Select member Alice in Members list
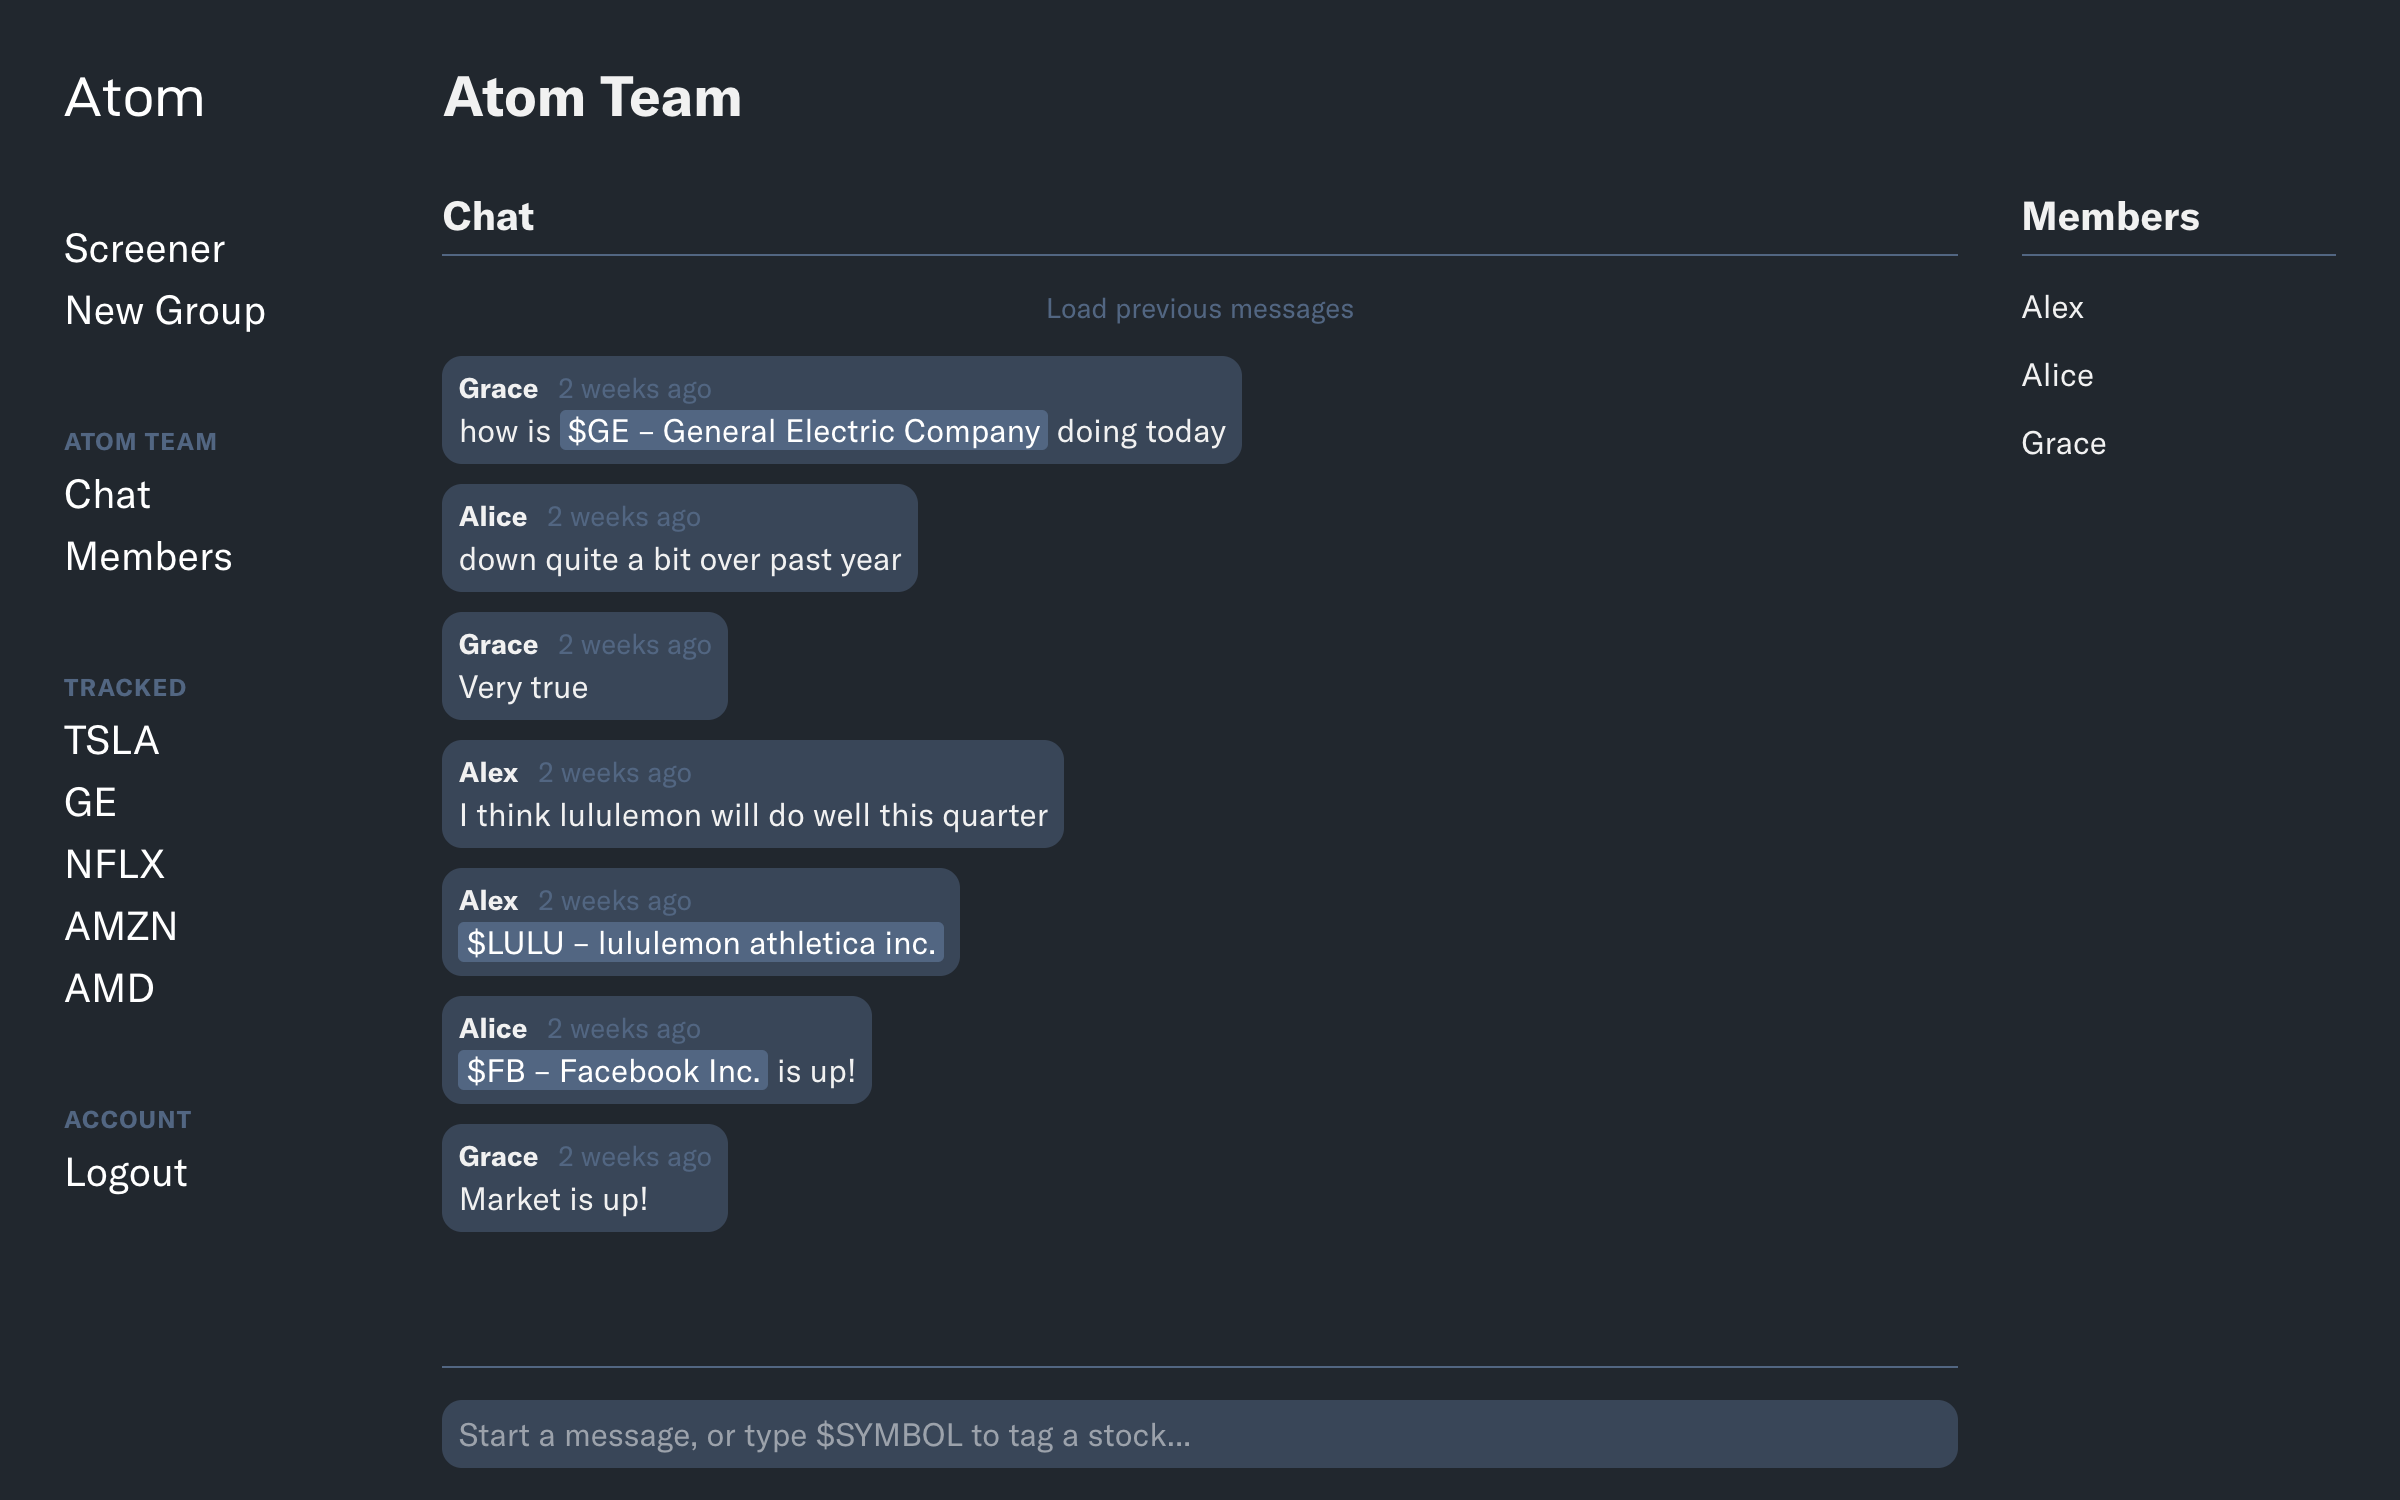Screen dimensions: 2400x1500 pyautogui.click(x=2057, y=375)
